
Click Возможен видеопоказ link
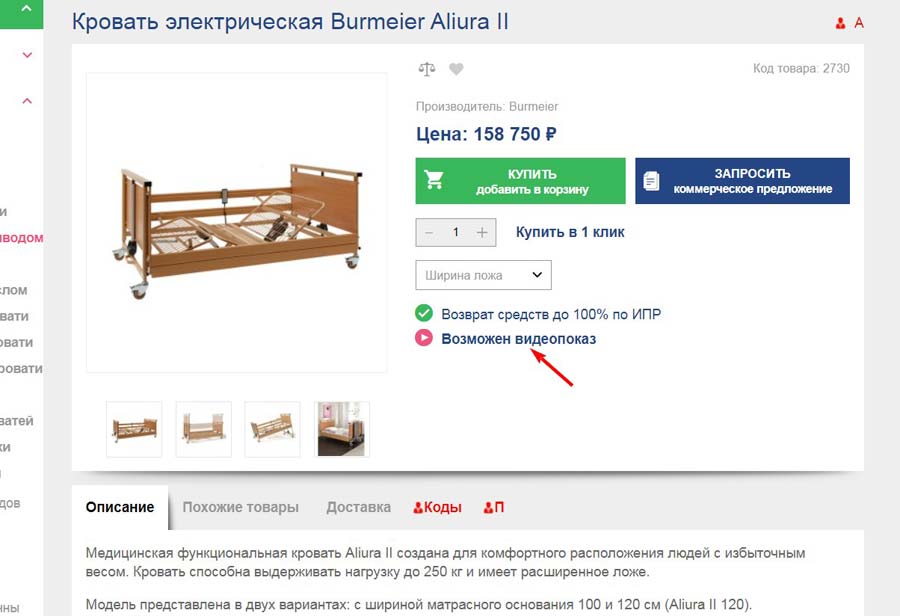pyautogui.click(x=518, y=339)
